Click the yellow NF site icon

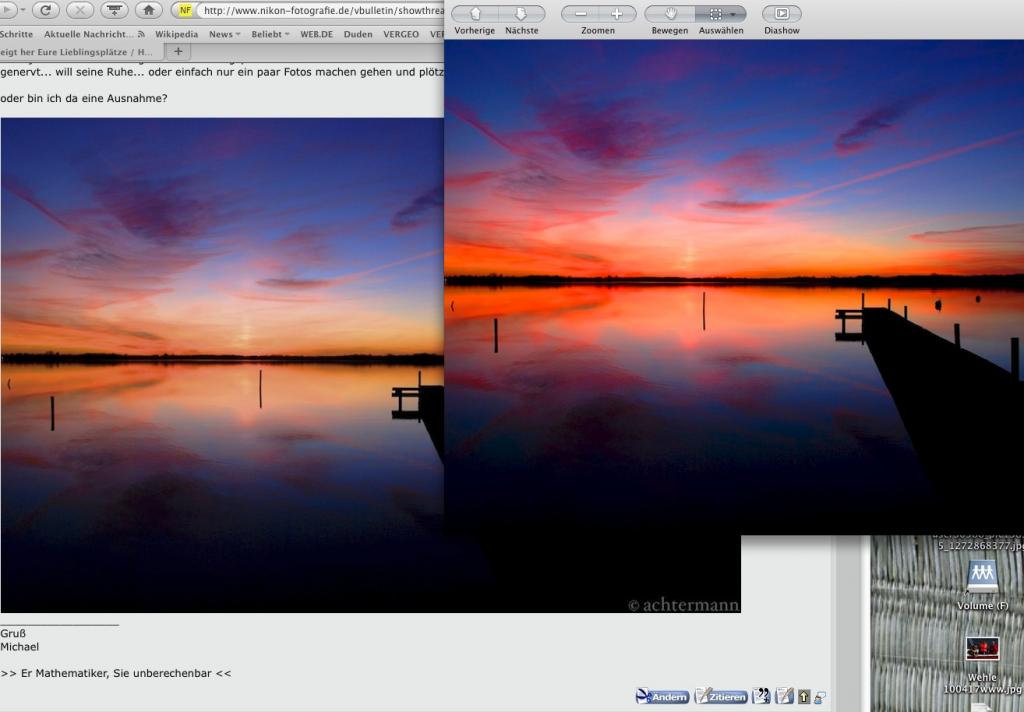185,10
